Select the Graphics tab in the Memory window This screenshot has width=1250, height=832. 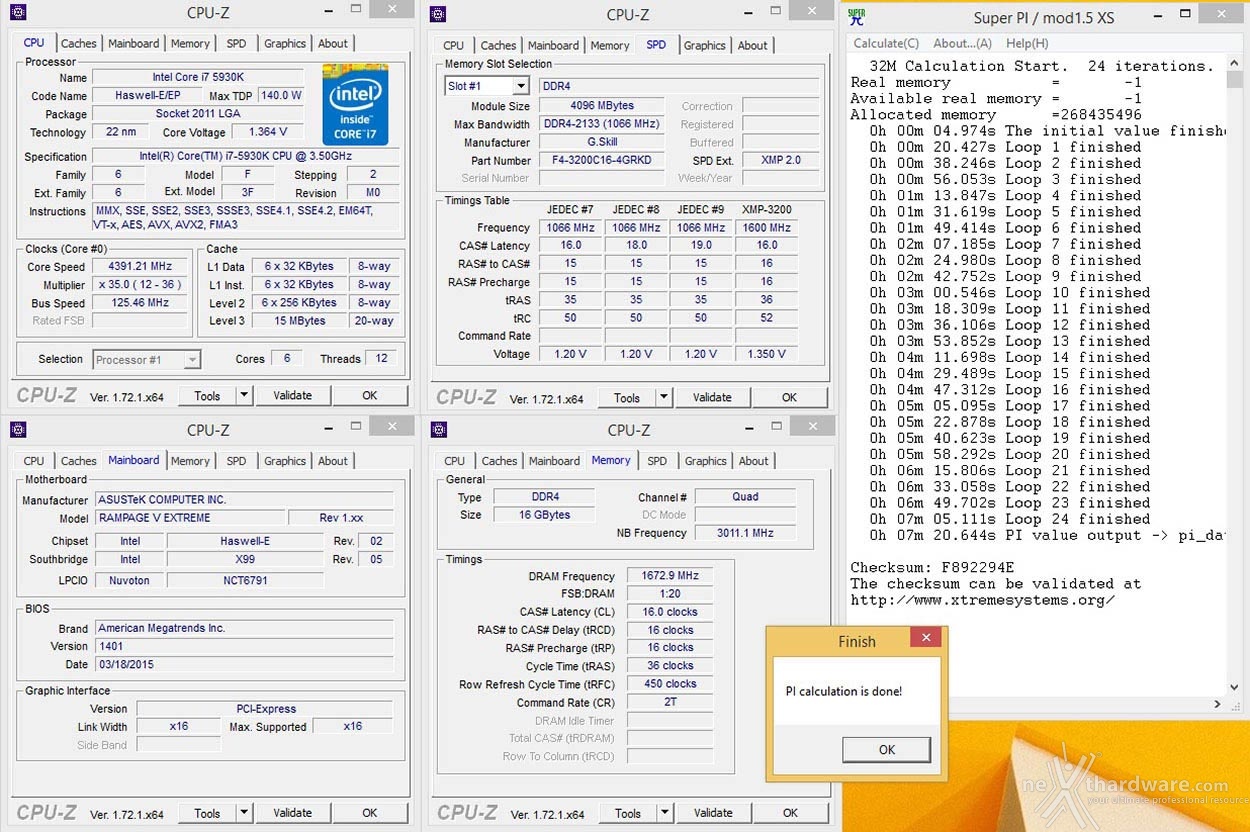706,461
